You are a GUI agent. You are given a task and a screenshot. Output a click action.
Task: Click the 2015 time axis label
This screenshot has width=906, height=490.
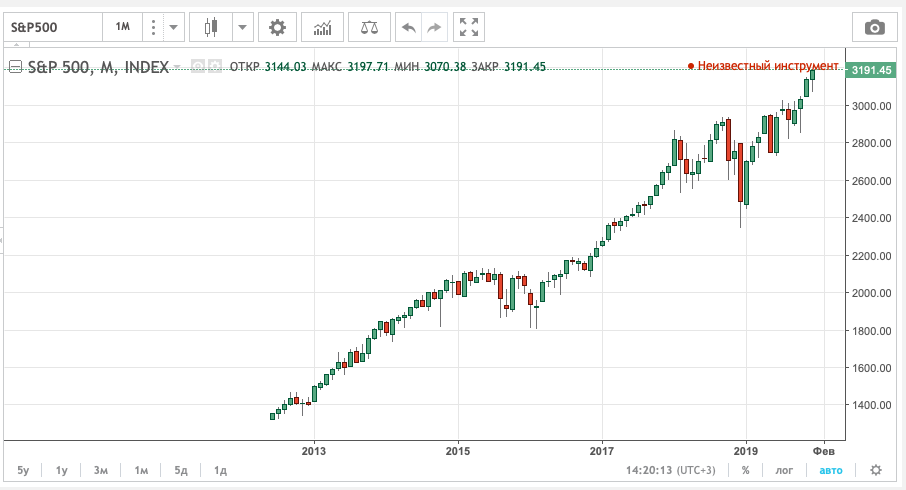458,451
